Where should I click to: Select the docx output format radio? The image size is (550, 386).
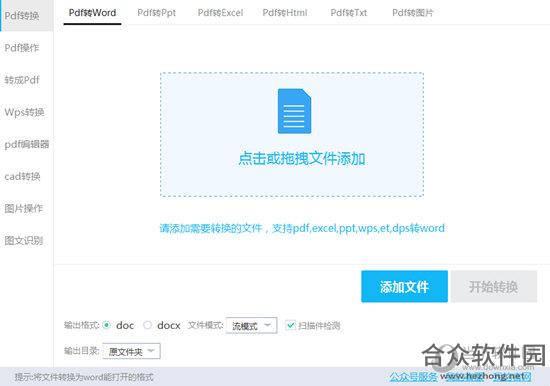(147, 325)
